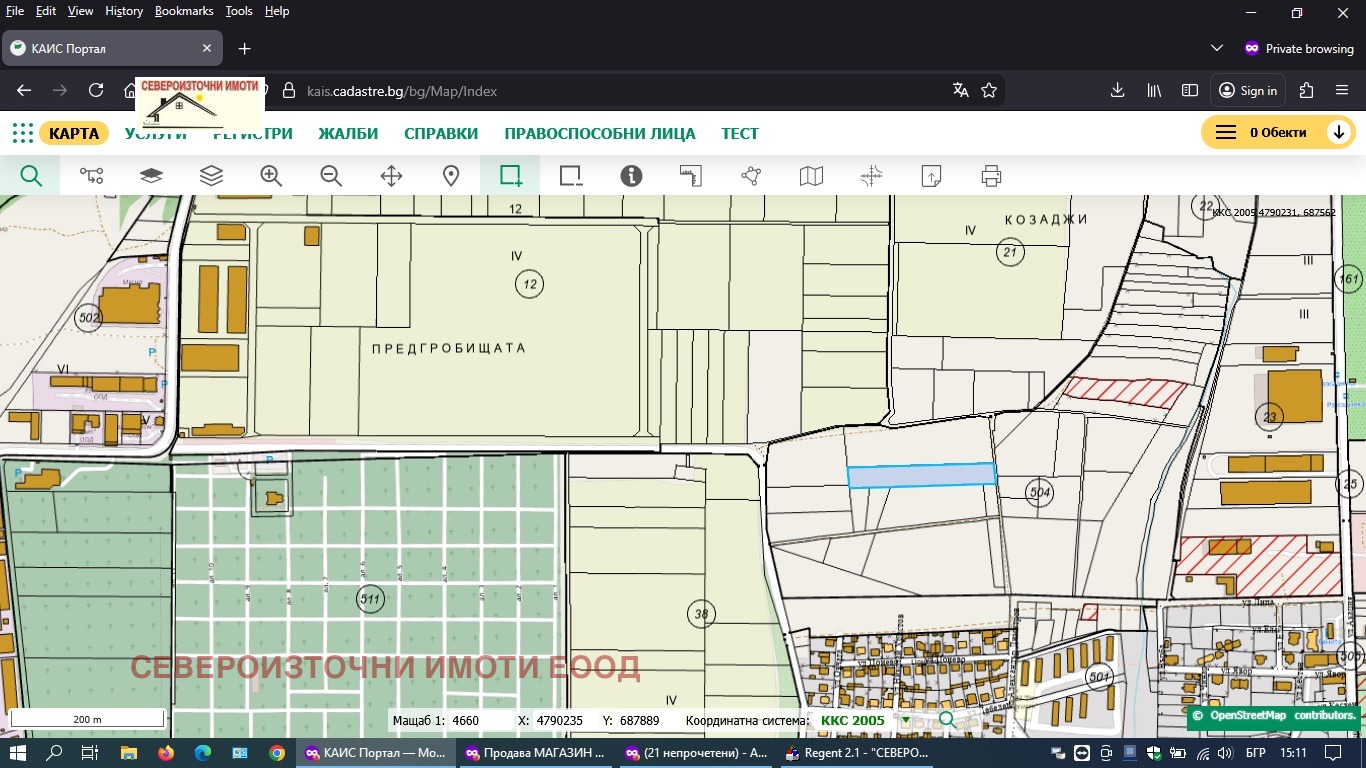Screen dimensions: 1366x768
Task: Toggle the add-to-selection rectangle tool
Action: click(x=511, y=176)
